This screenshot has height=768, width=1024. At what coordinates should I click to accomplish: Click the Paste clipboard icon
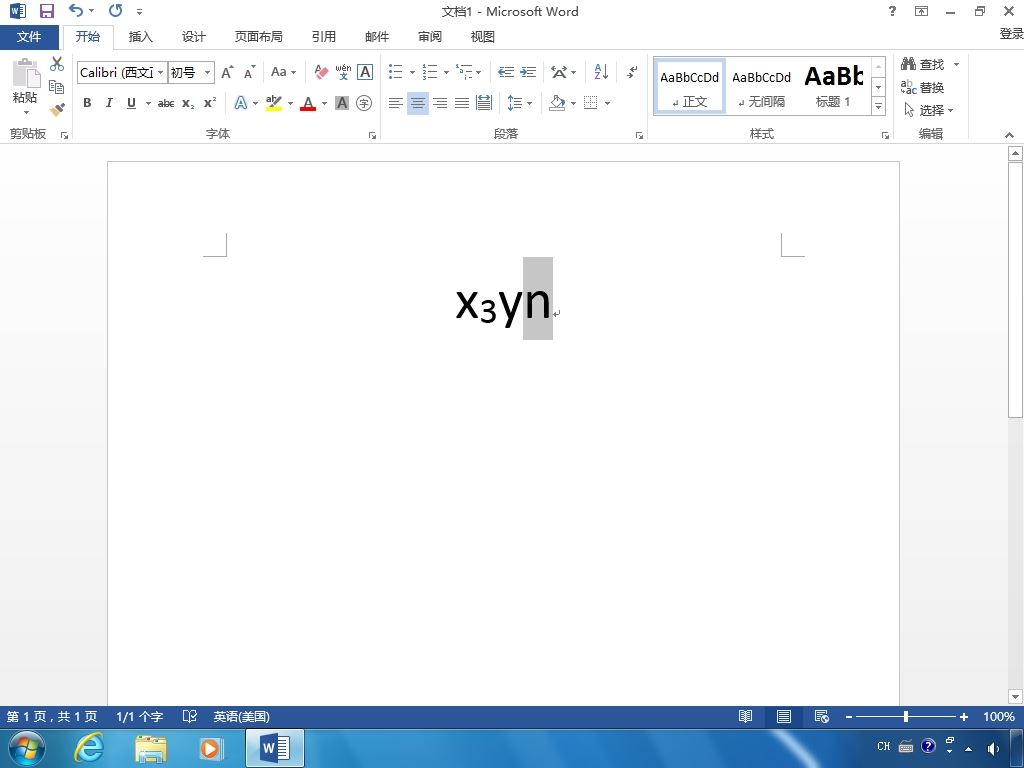click(x=25, y=73)
